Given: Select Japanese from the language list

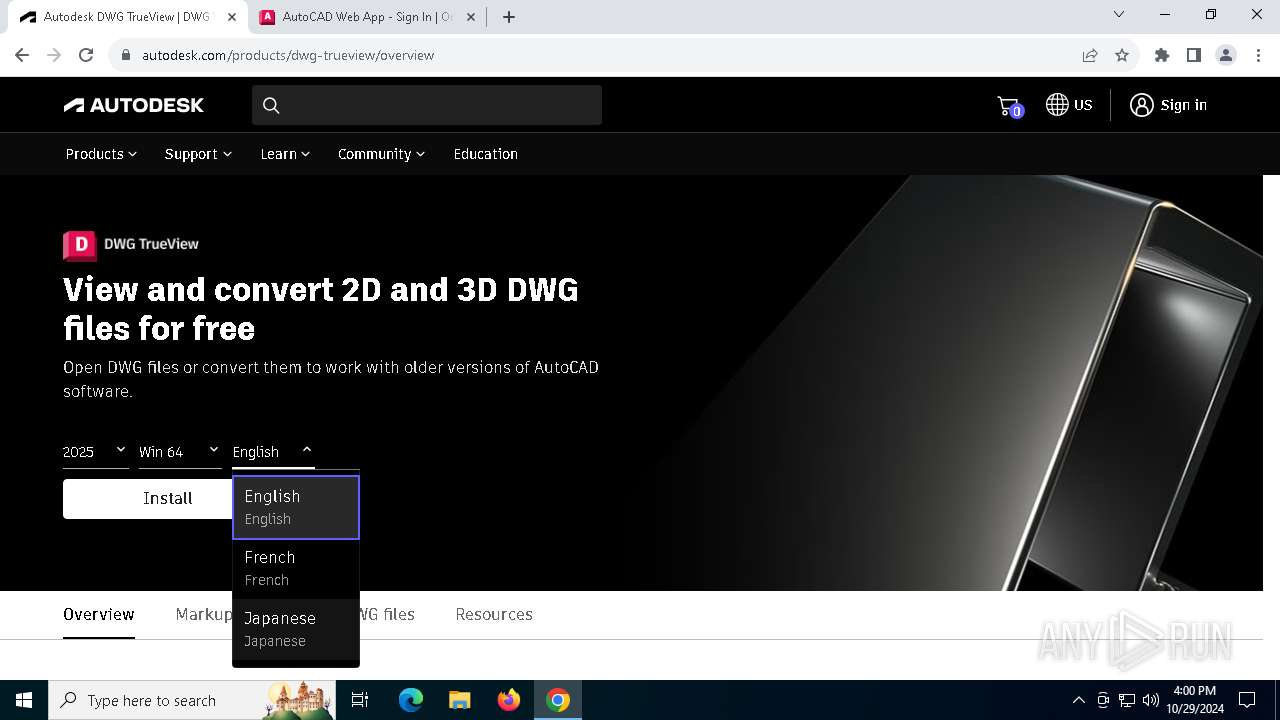Looking at the screenshot, I should (x=296, y=629).
